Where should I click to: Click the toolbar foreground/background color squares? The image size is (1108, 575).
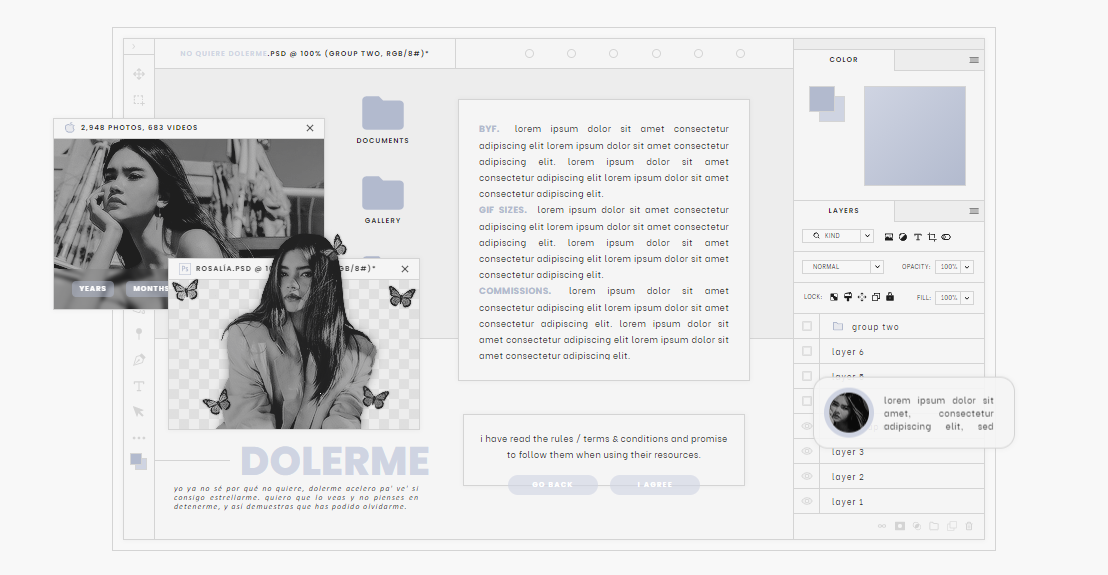(x=139, y=462)
